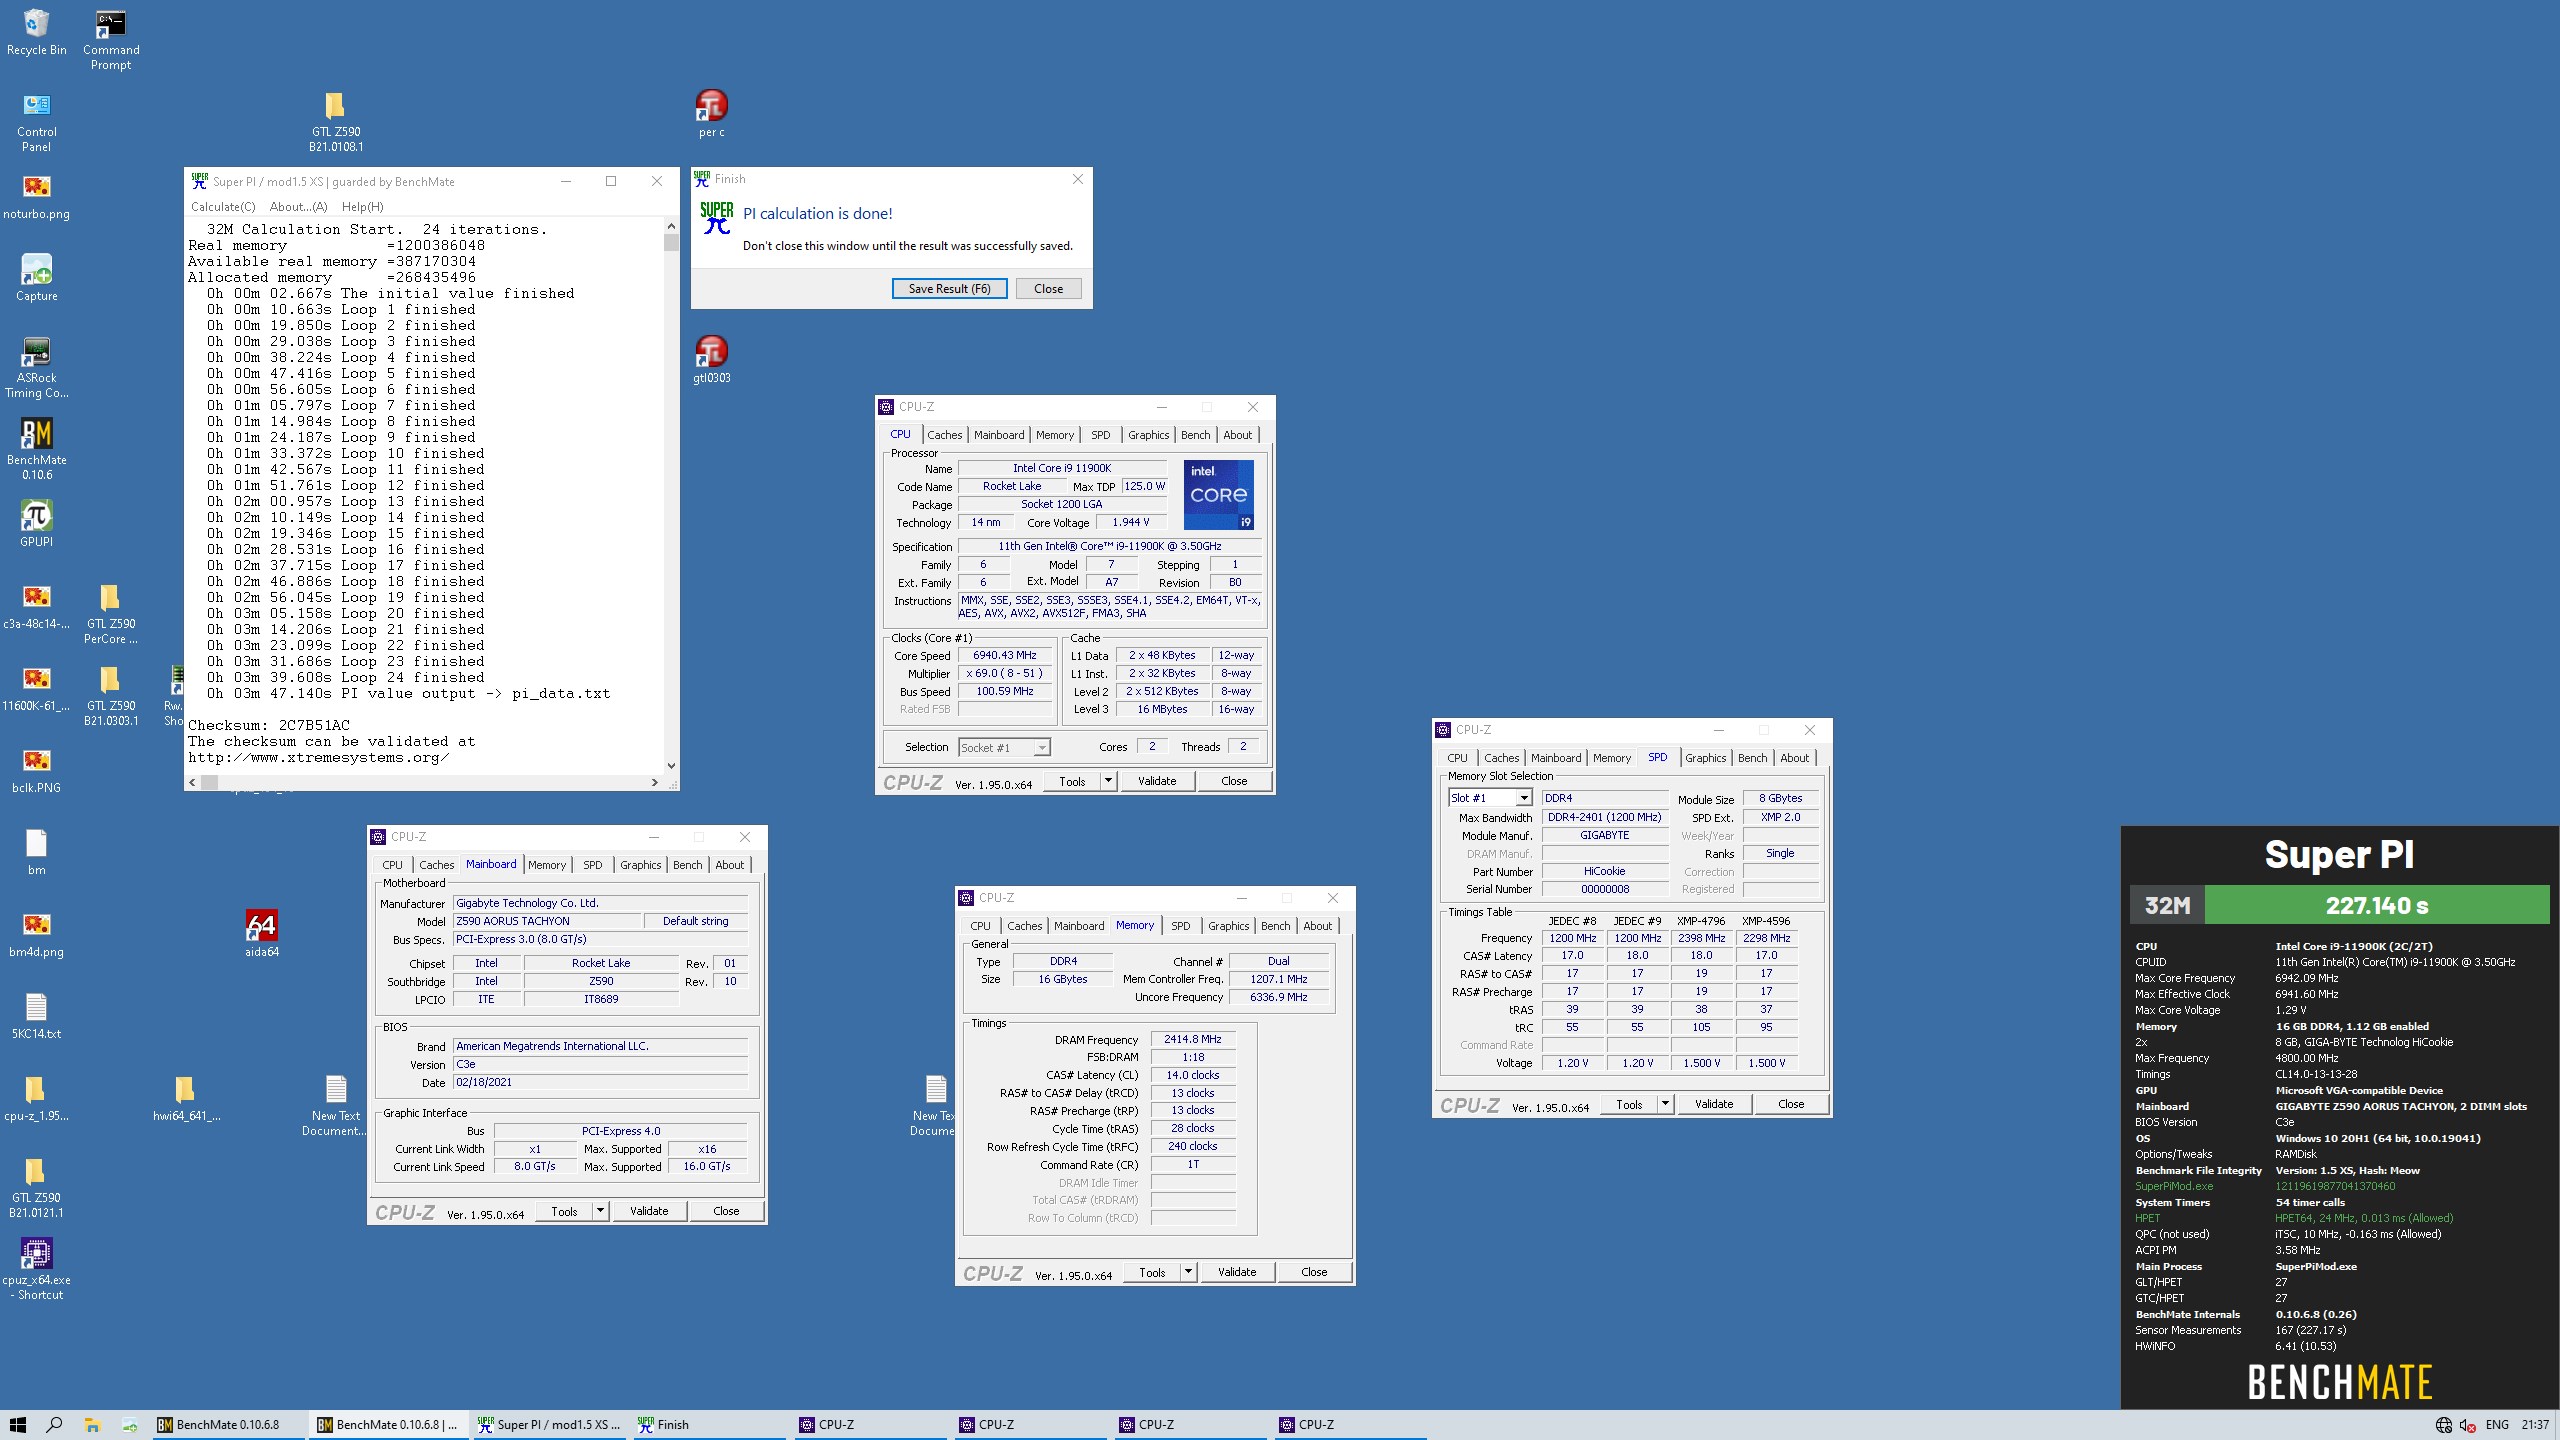The width and height of the screenshot is (2560, 1440).
Task: Click Validate in CPU-Z CPU window
Action: (1157, 781)
